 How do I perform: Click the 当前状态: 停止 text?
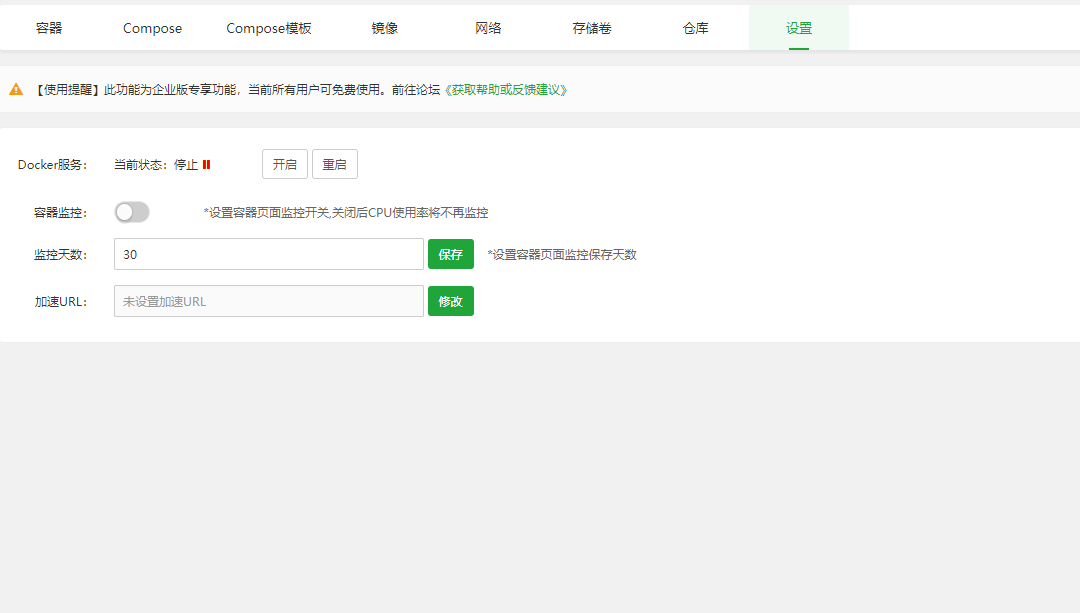point(156,165)
